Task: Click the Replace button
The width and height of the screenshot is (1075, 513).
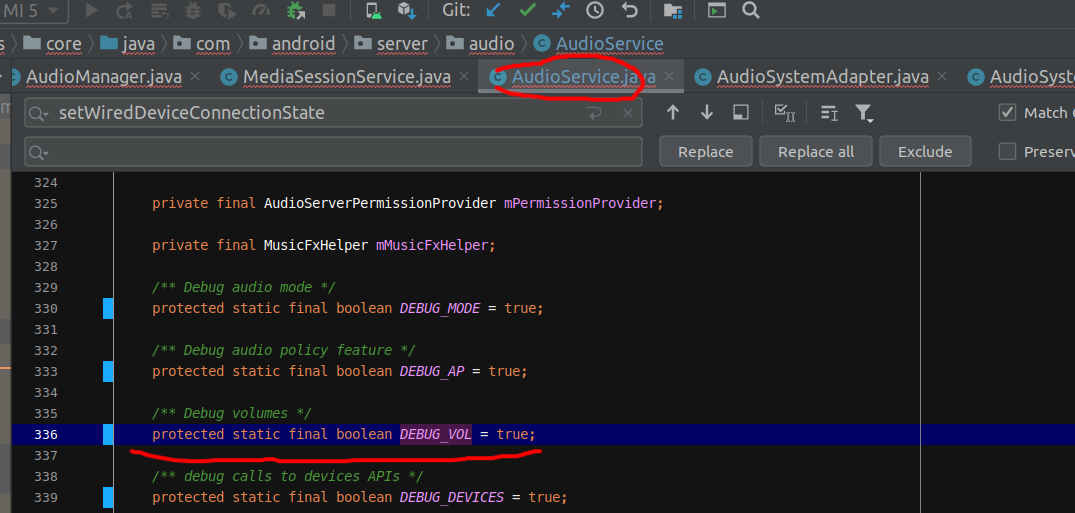Action: point(705,152)
